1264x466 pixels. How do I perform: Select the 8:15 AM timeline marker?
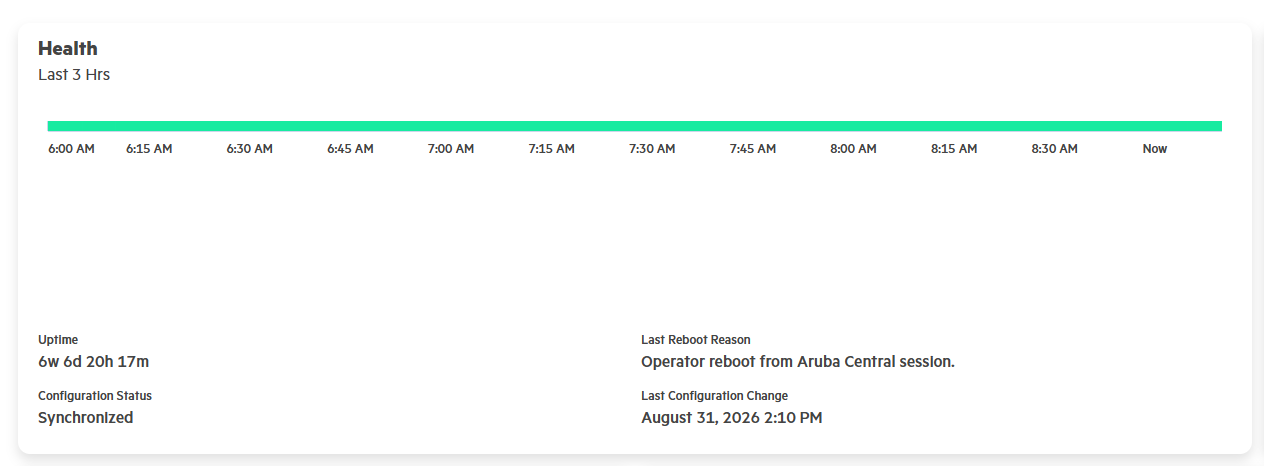click(954, 149)
